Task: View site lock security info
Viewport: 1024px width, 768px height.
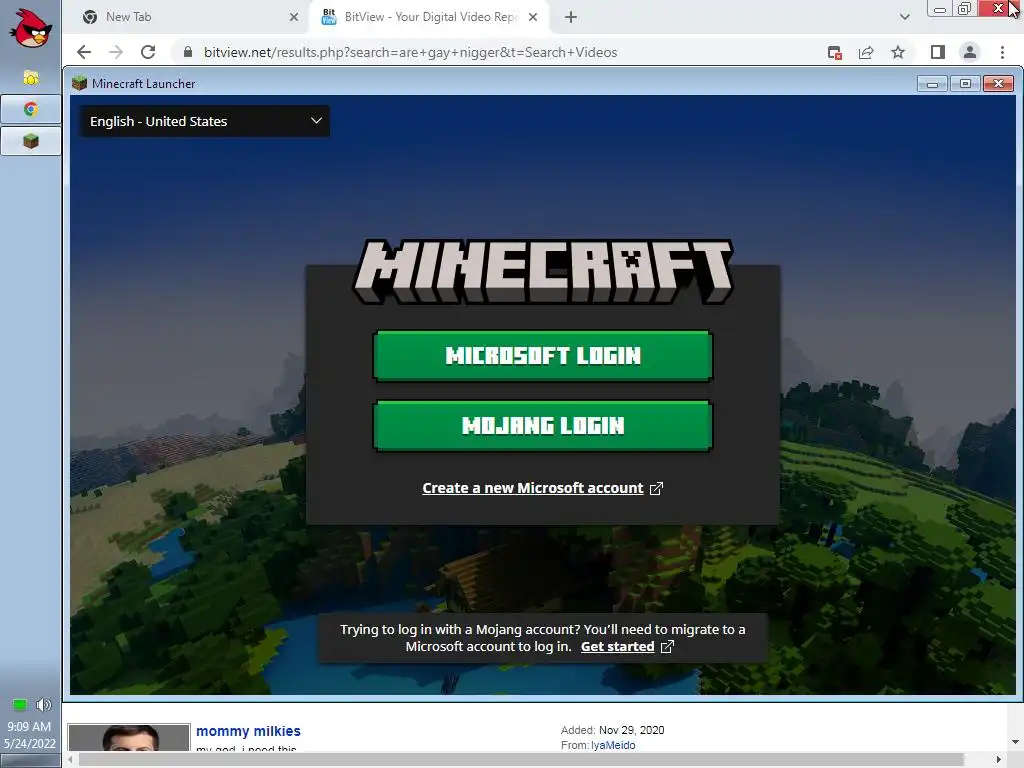Action: [188, 52]
